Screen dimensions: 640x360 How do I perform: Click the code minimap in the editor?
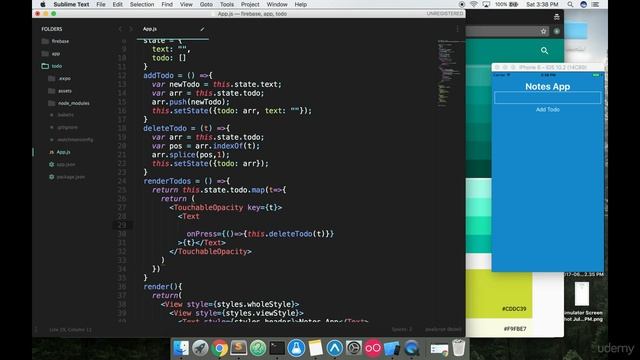pyautogui.click(x=448, y=73)
